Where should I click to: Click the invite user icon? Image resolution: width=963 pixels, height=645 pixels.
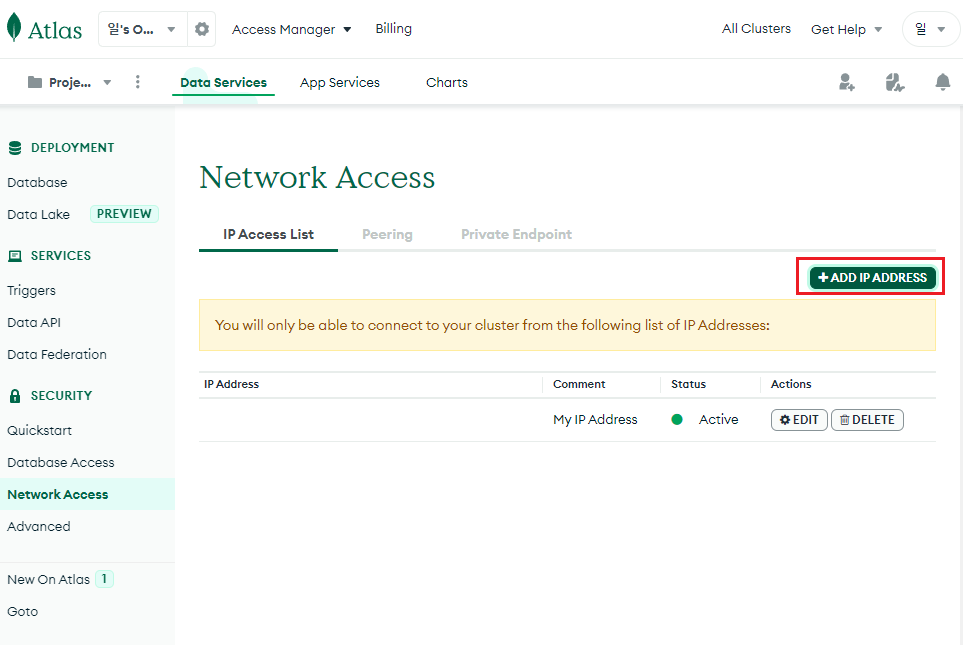pos(847,82)
